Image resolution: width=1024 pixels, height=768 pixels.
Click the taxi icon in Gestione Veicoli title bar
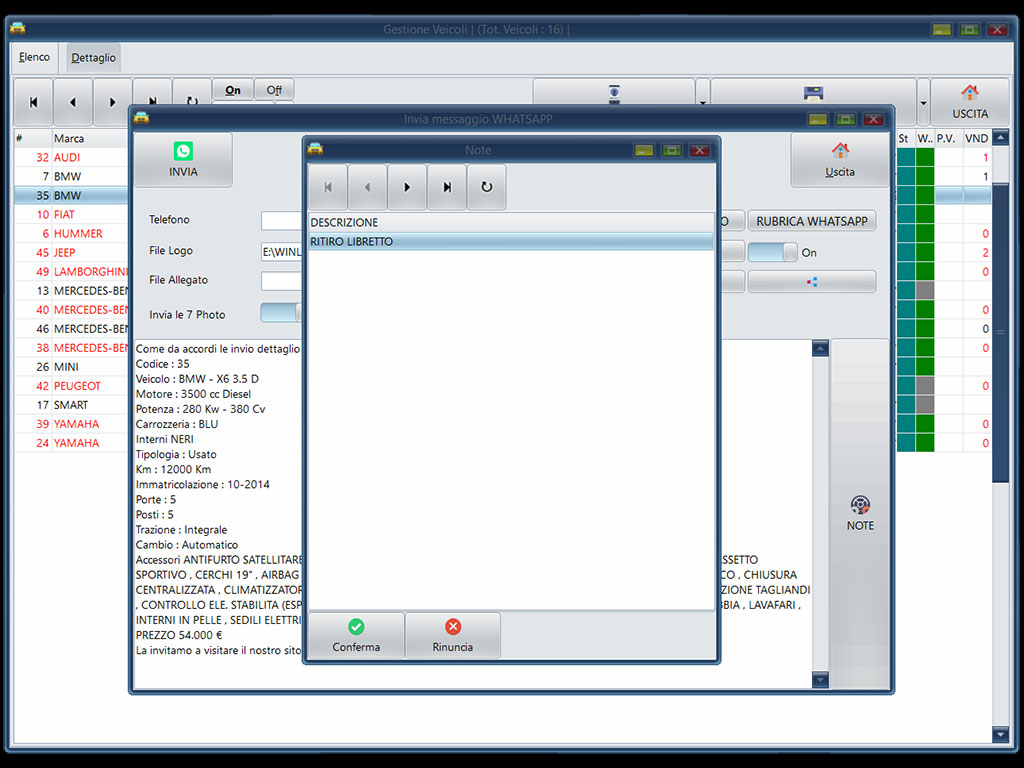[18, 28]
